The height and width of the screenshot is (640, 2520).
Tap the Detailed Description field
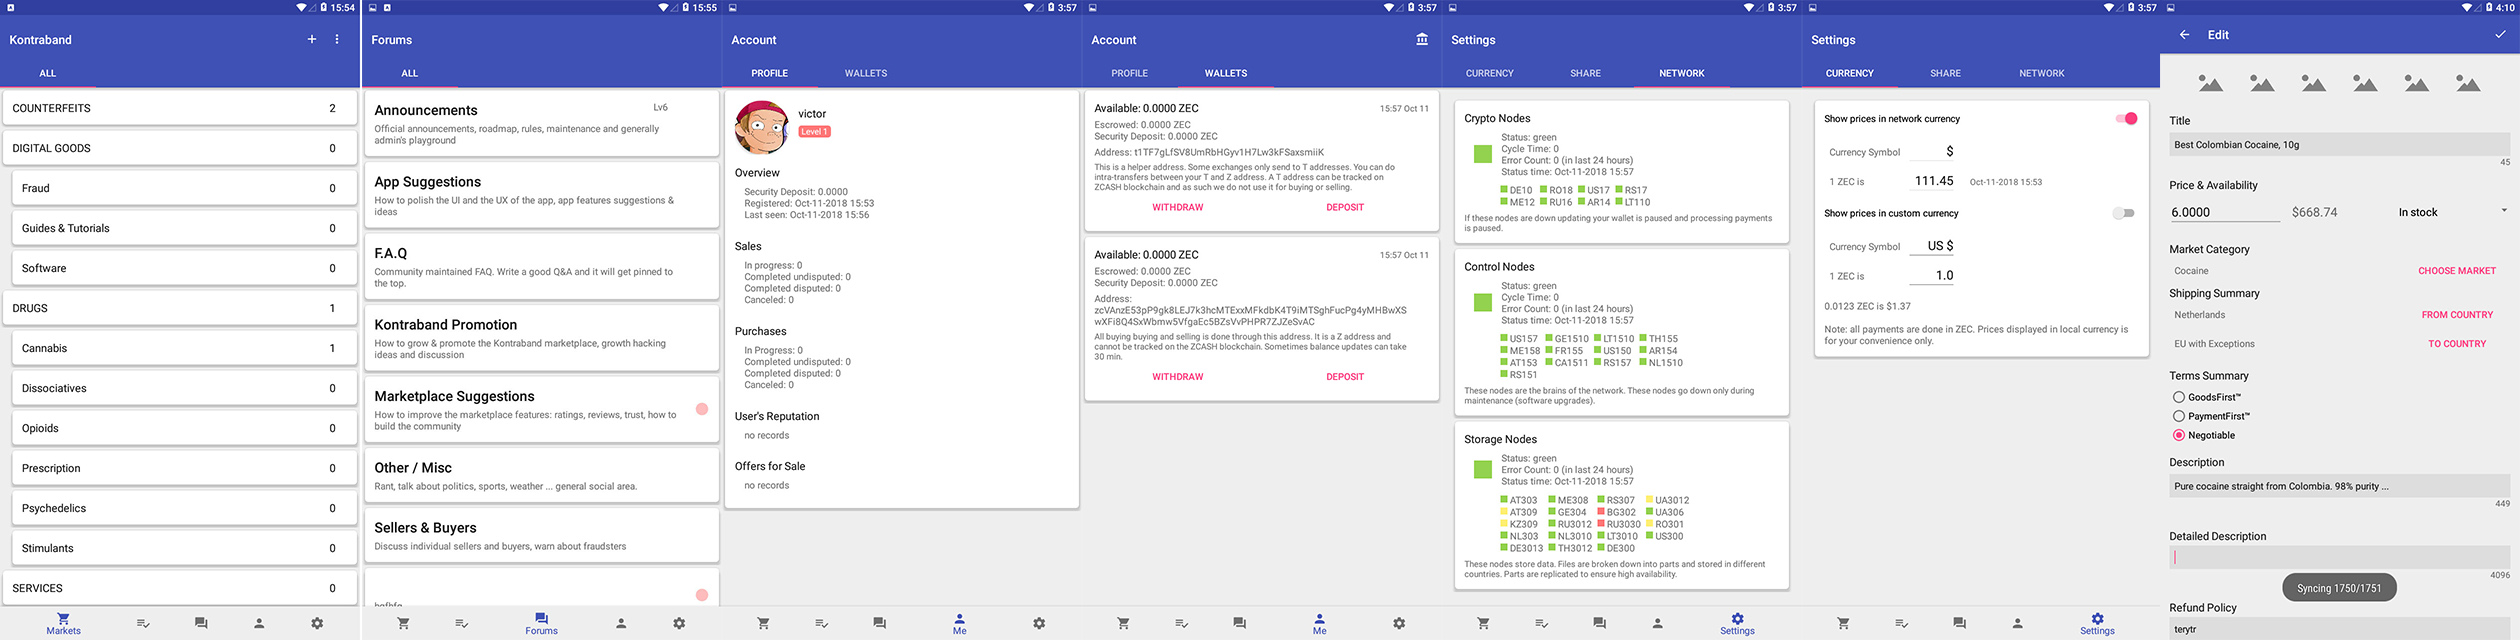click(x=2339, y=558)
